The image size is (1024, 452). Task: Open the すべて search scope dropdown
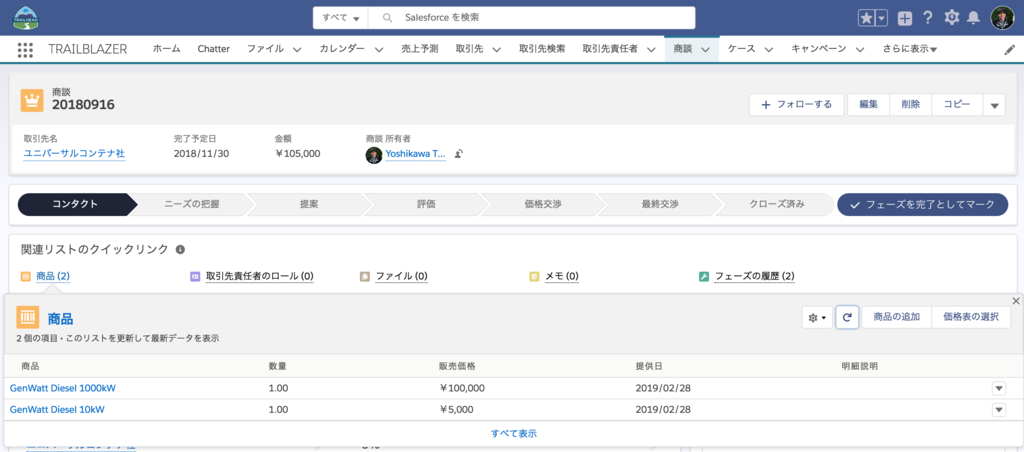[340, 18]
